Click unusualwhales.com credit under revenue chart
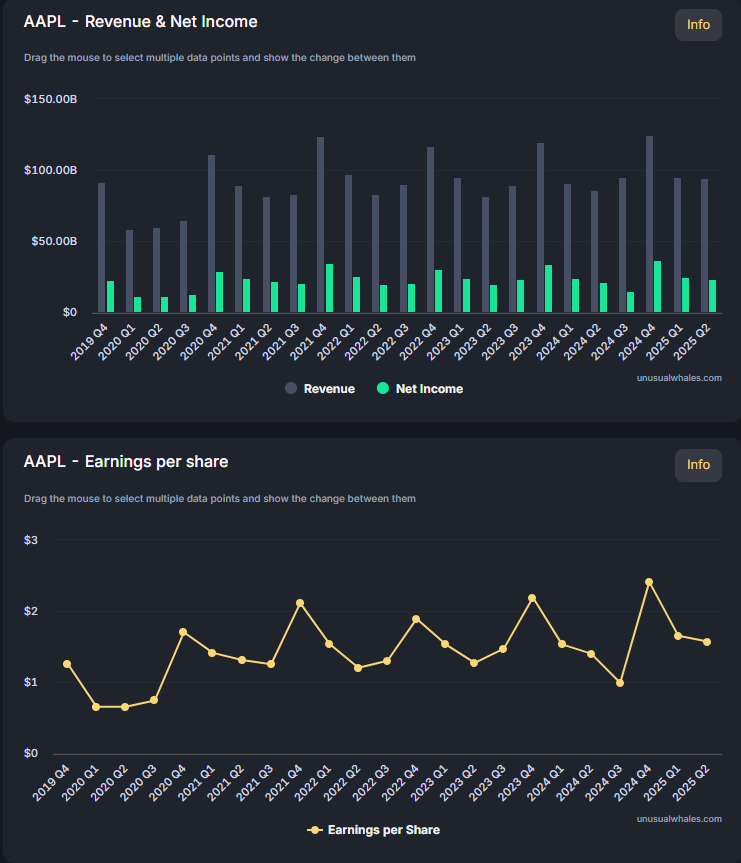This screenshot has width=741, height=863. (x=678, y=378)
